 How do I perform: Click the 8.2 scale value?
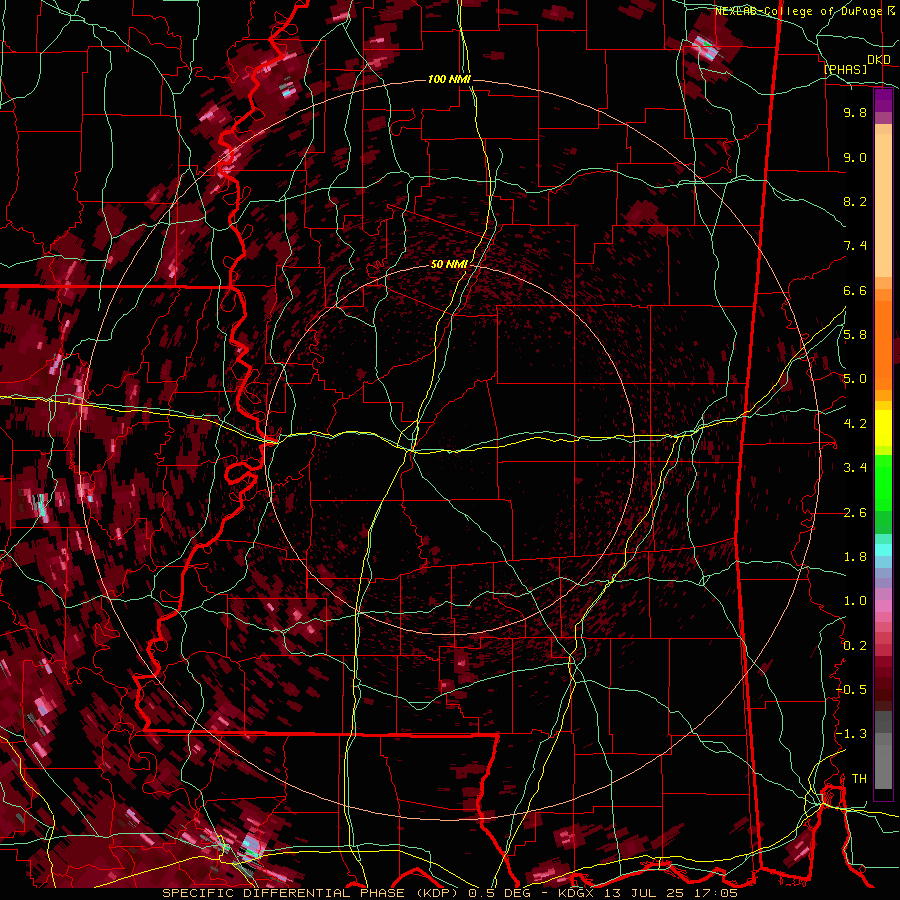855,201
